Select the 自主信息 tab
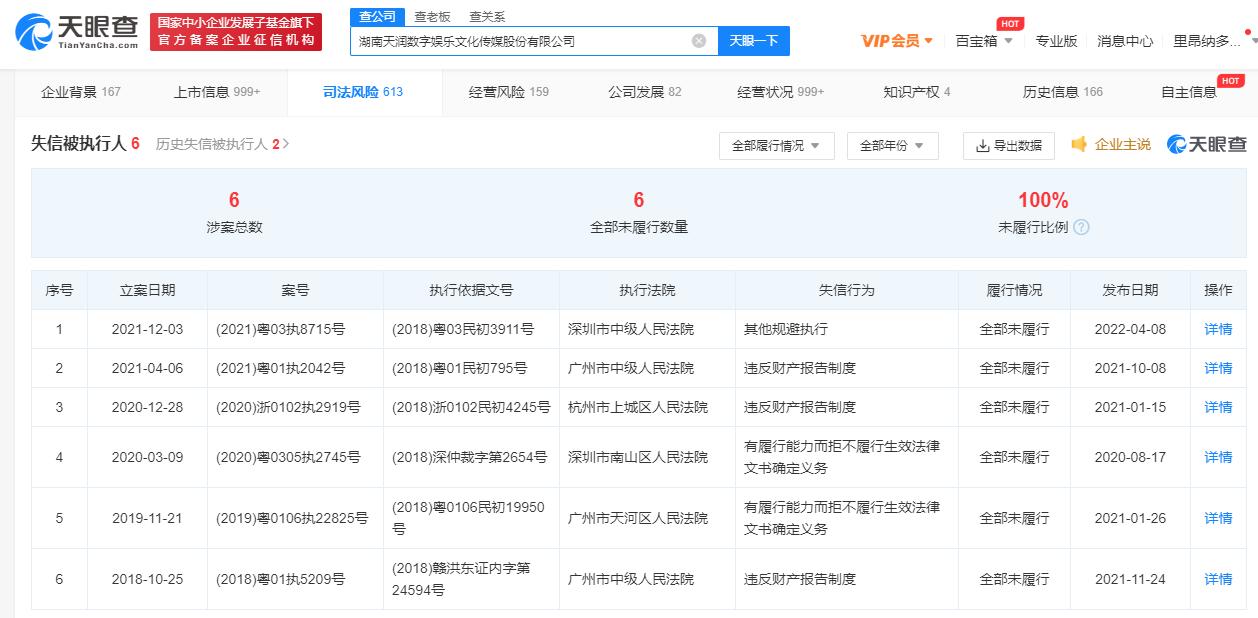The width and height of the screenshot is (1258, 618). coord(1189,92)
